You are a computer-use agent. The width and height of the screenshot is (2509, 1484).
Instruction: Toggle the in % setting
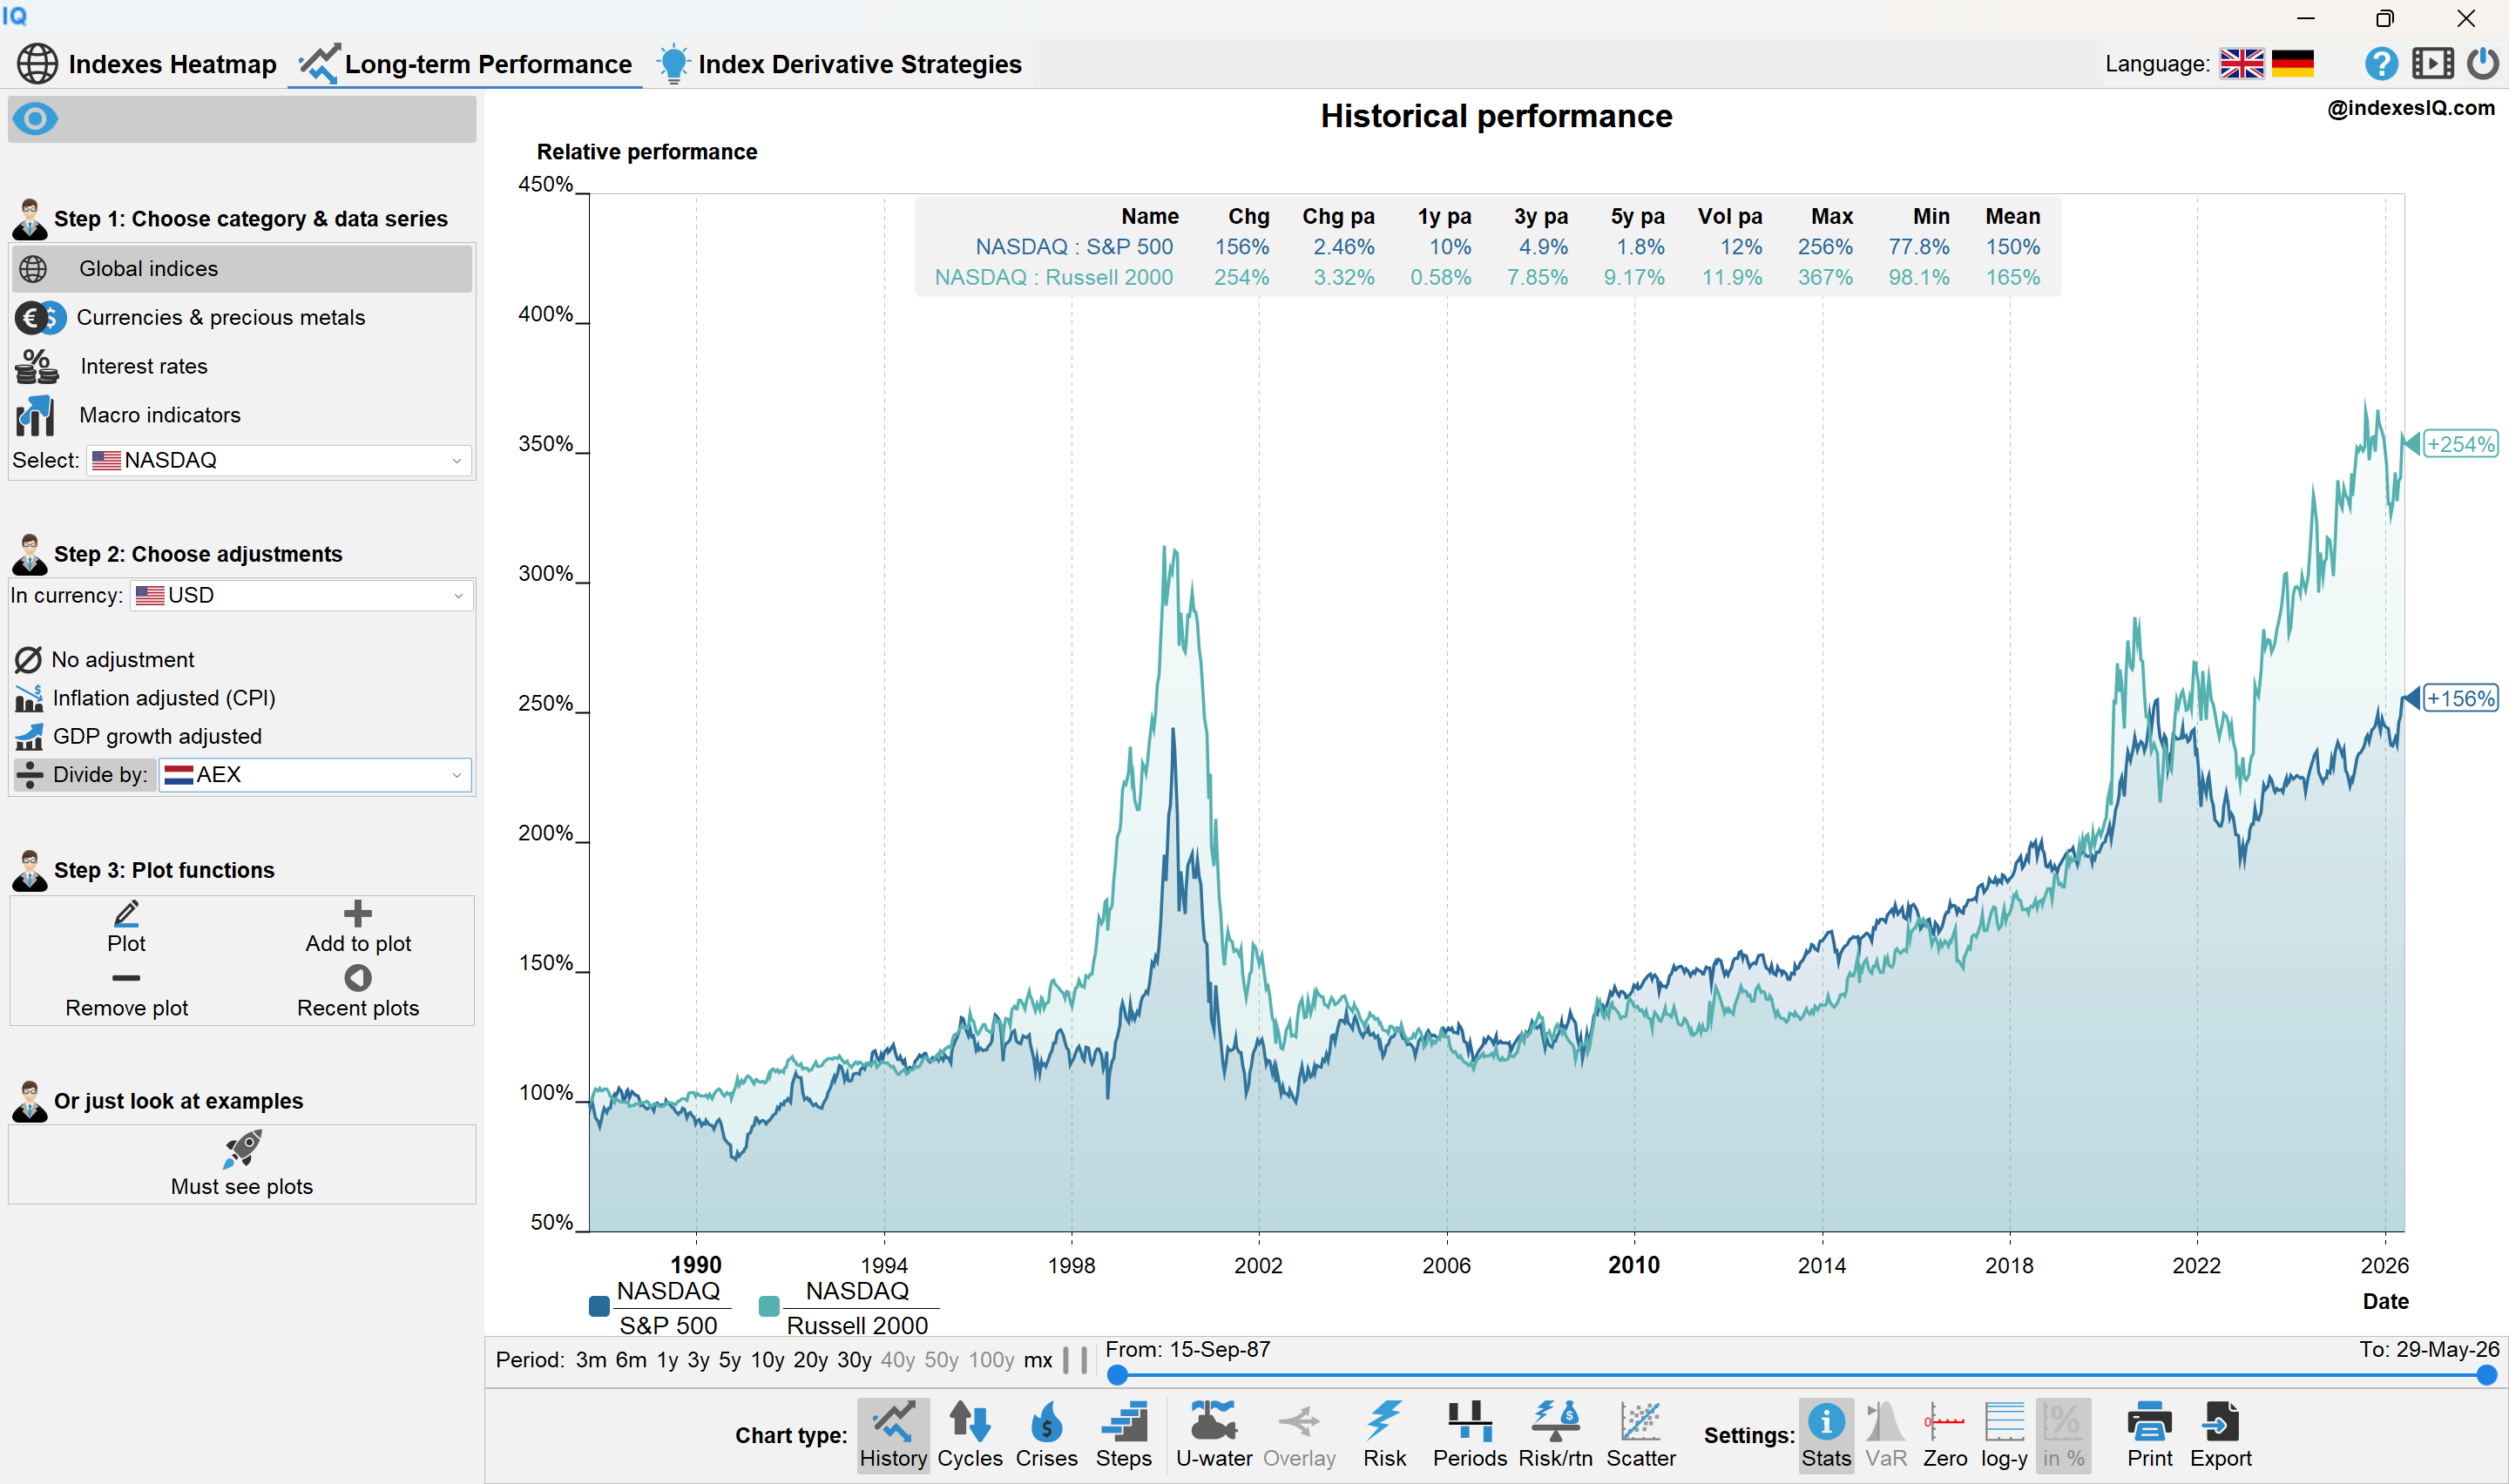[2063, 1435]
